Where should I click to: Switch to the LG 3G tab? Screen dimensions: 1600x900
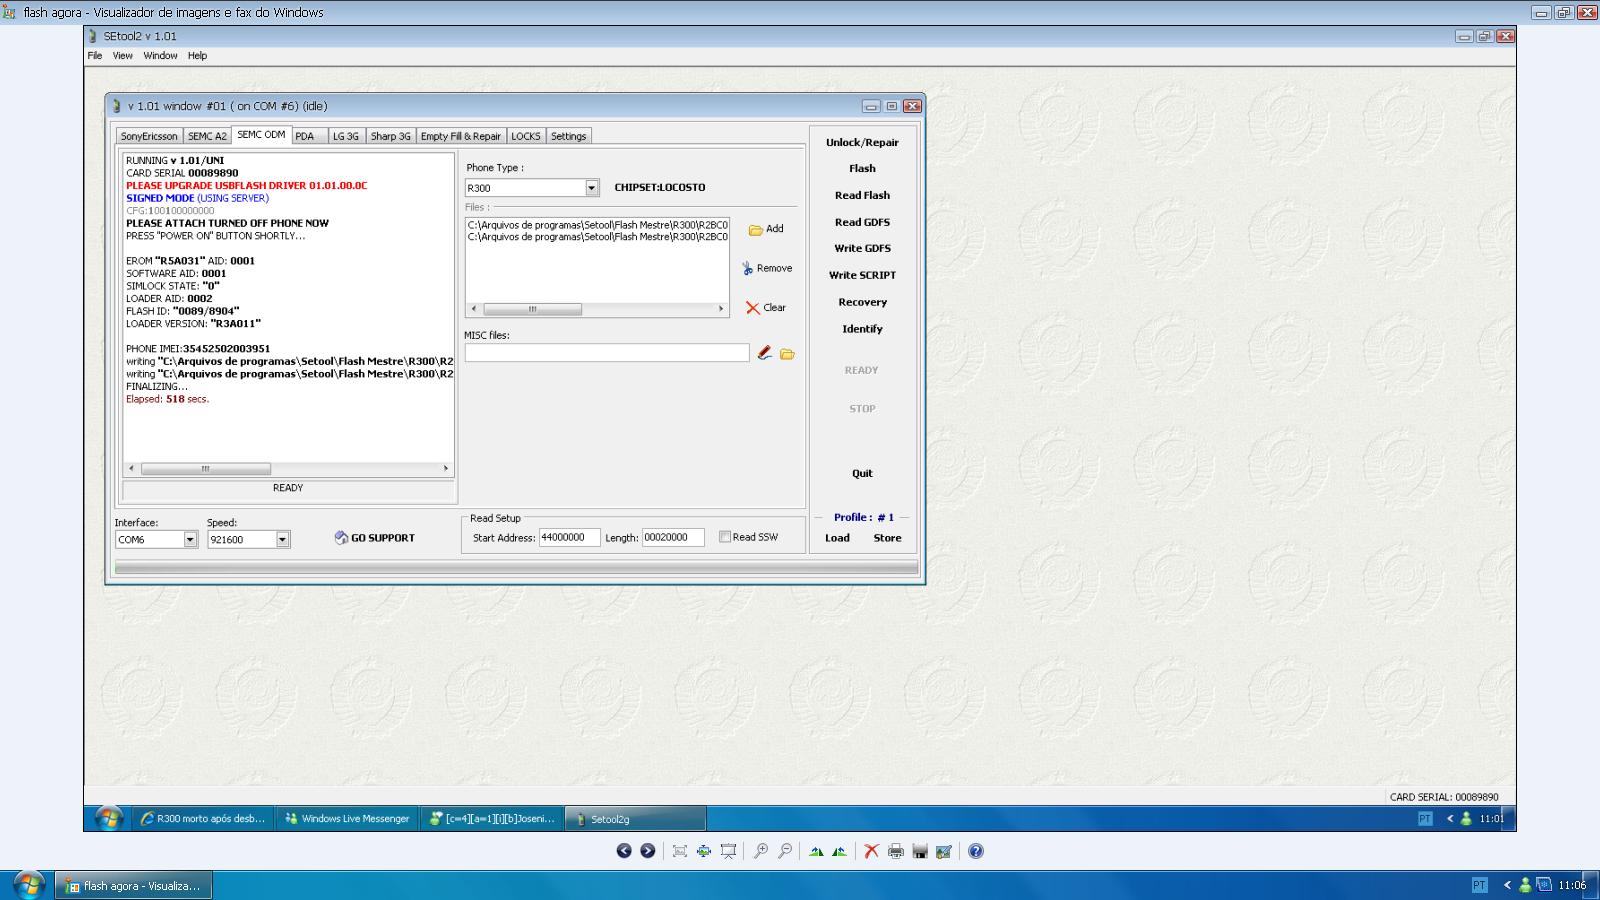pyautogui.click(x=346, y=136)
